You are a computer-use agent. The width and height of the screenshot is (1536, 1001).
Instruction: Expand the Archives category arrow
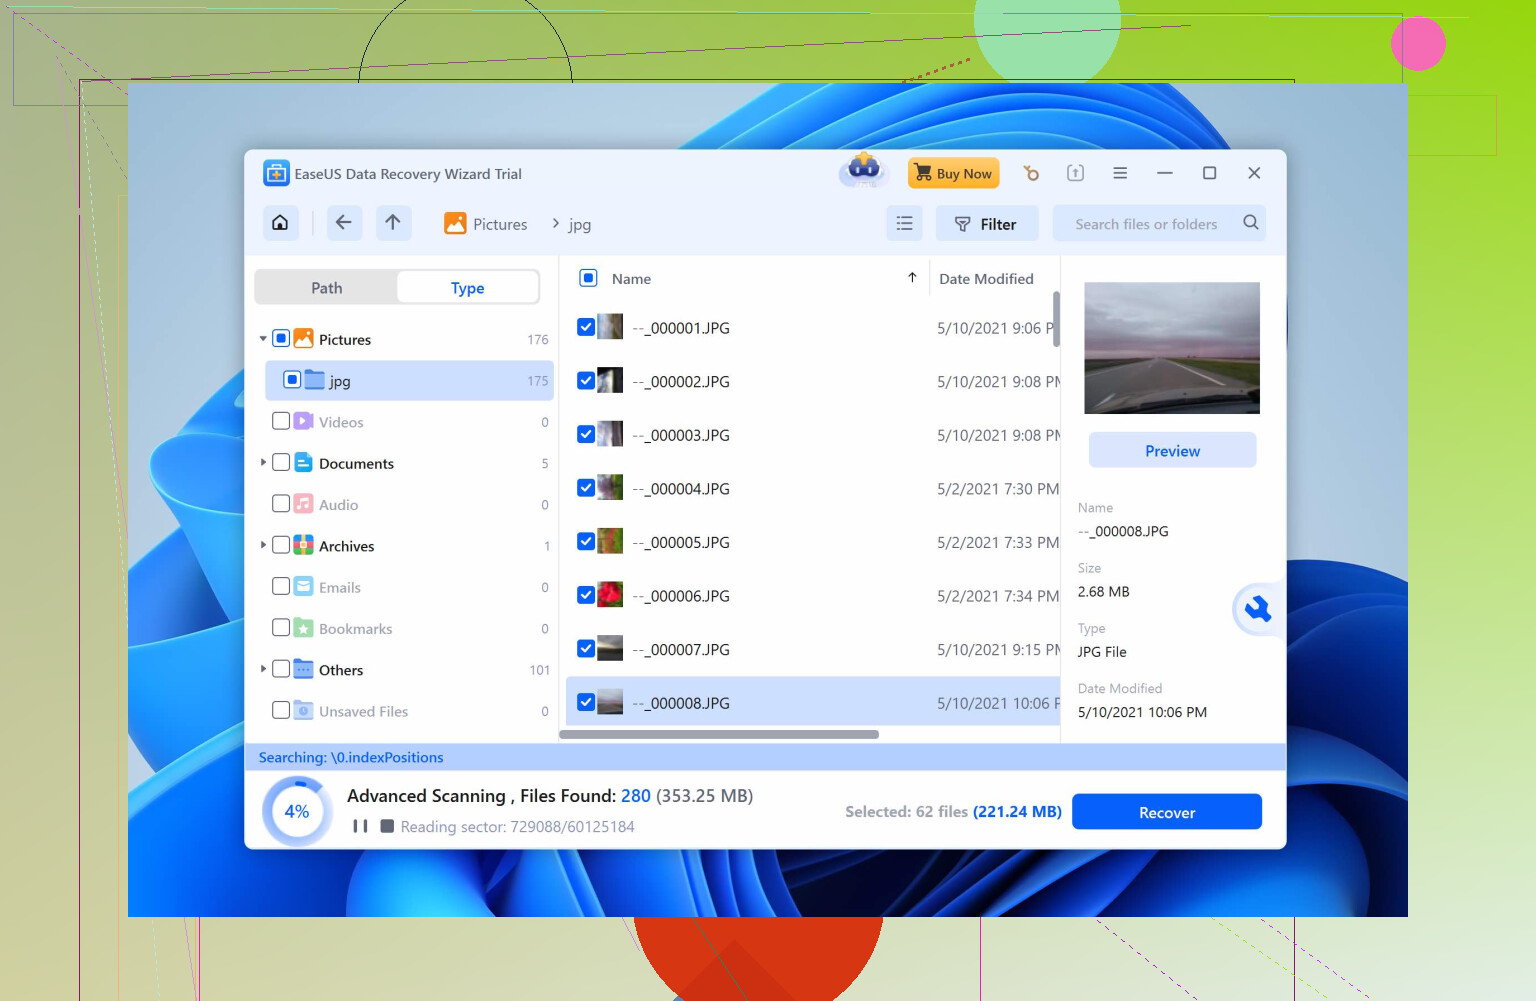[263, 545]
